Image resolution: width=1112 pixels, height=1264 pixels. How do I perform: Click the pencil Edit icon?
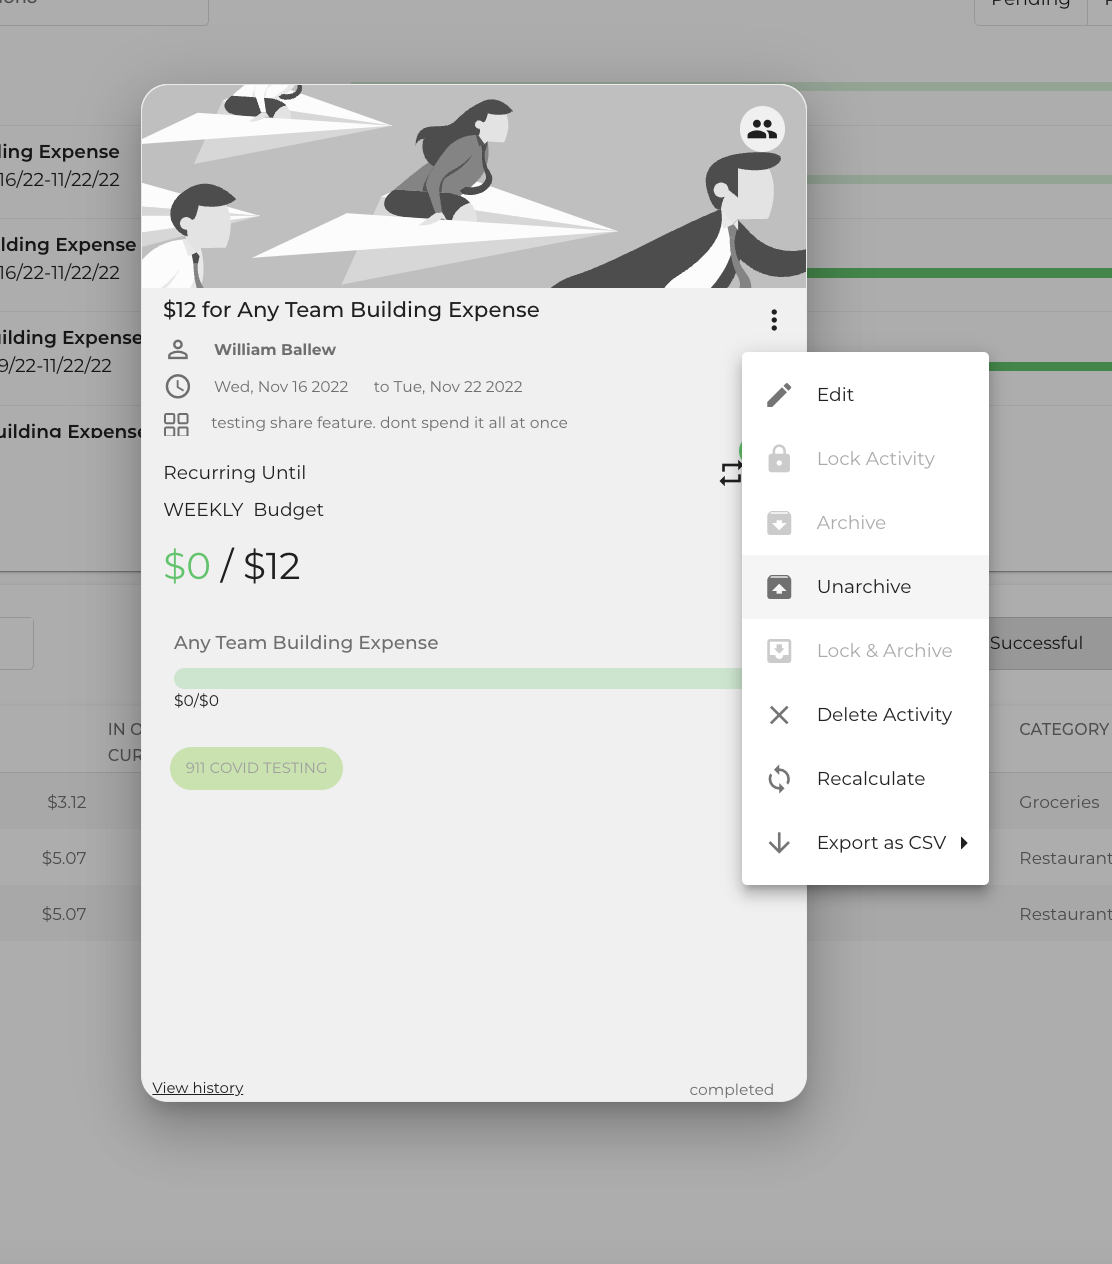[x=779, y=395]
